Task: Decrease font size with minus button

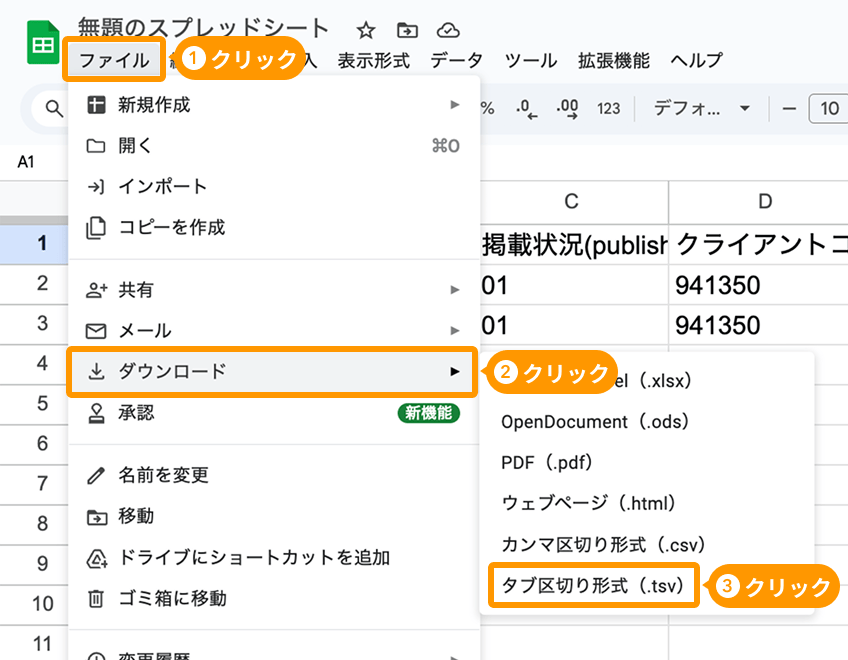Action: point(789,109)
